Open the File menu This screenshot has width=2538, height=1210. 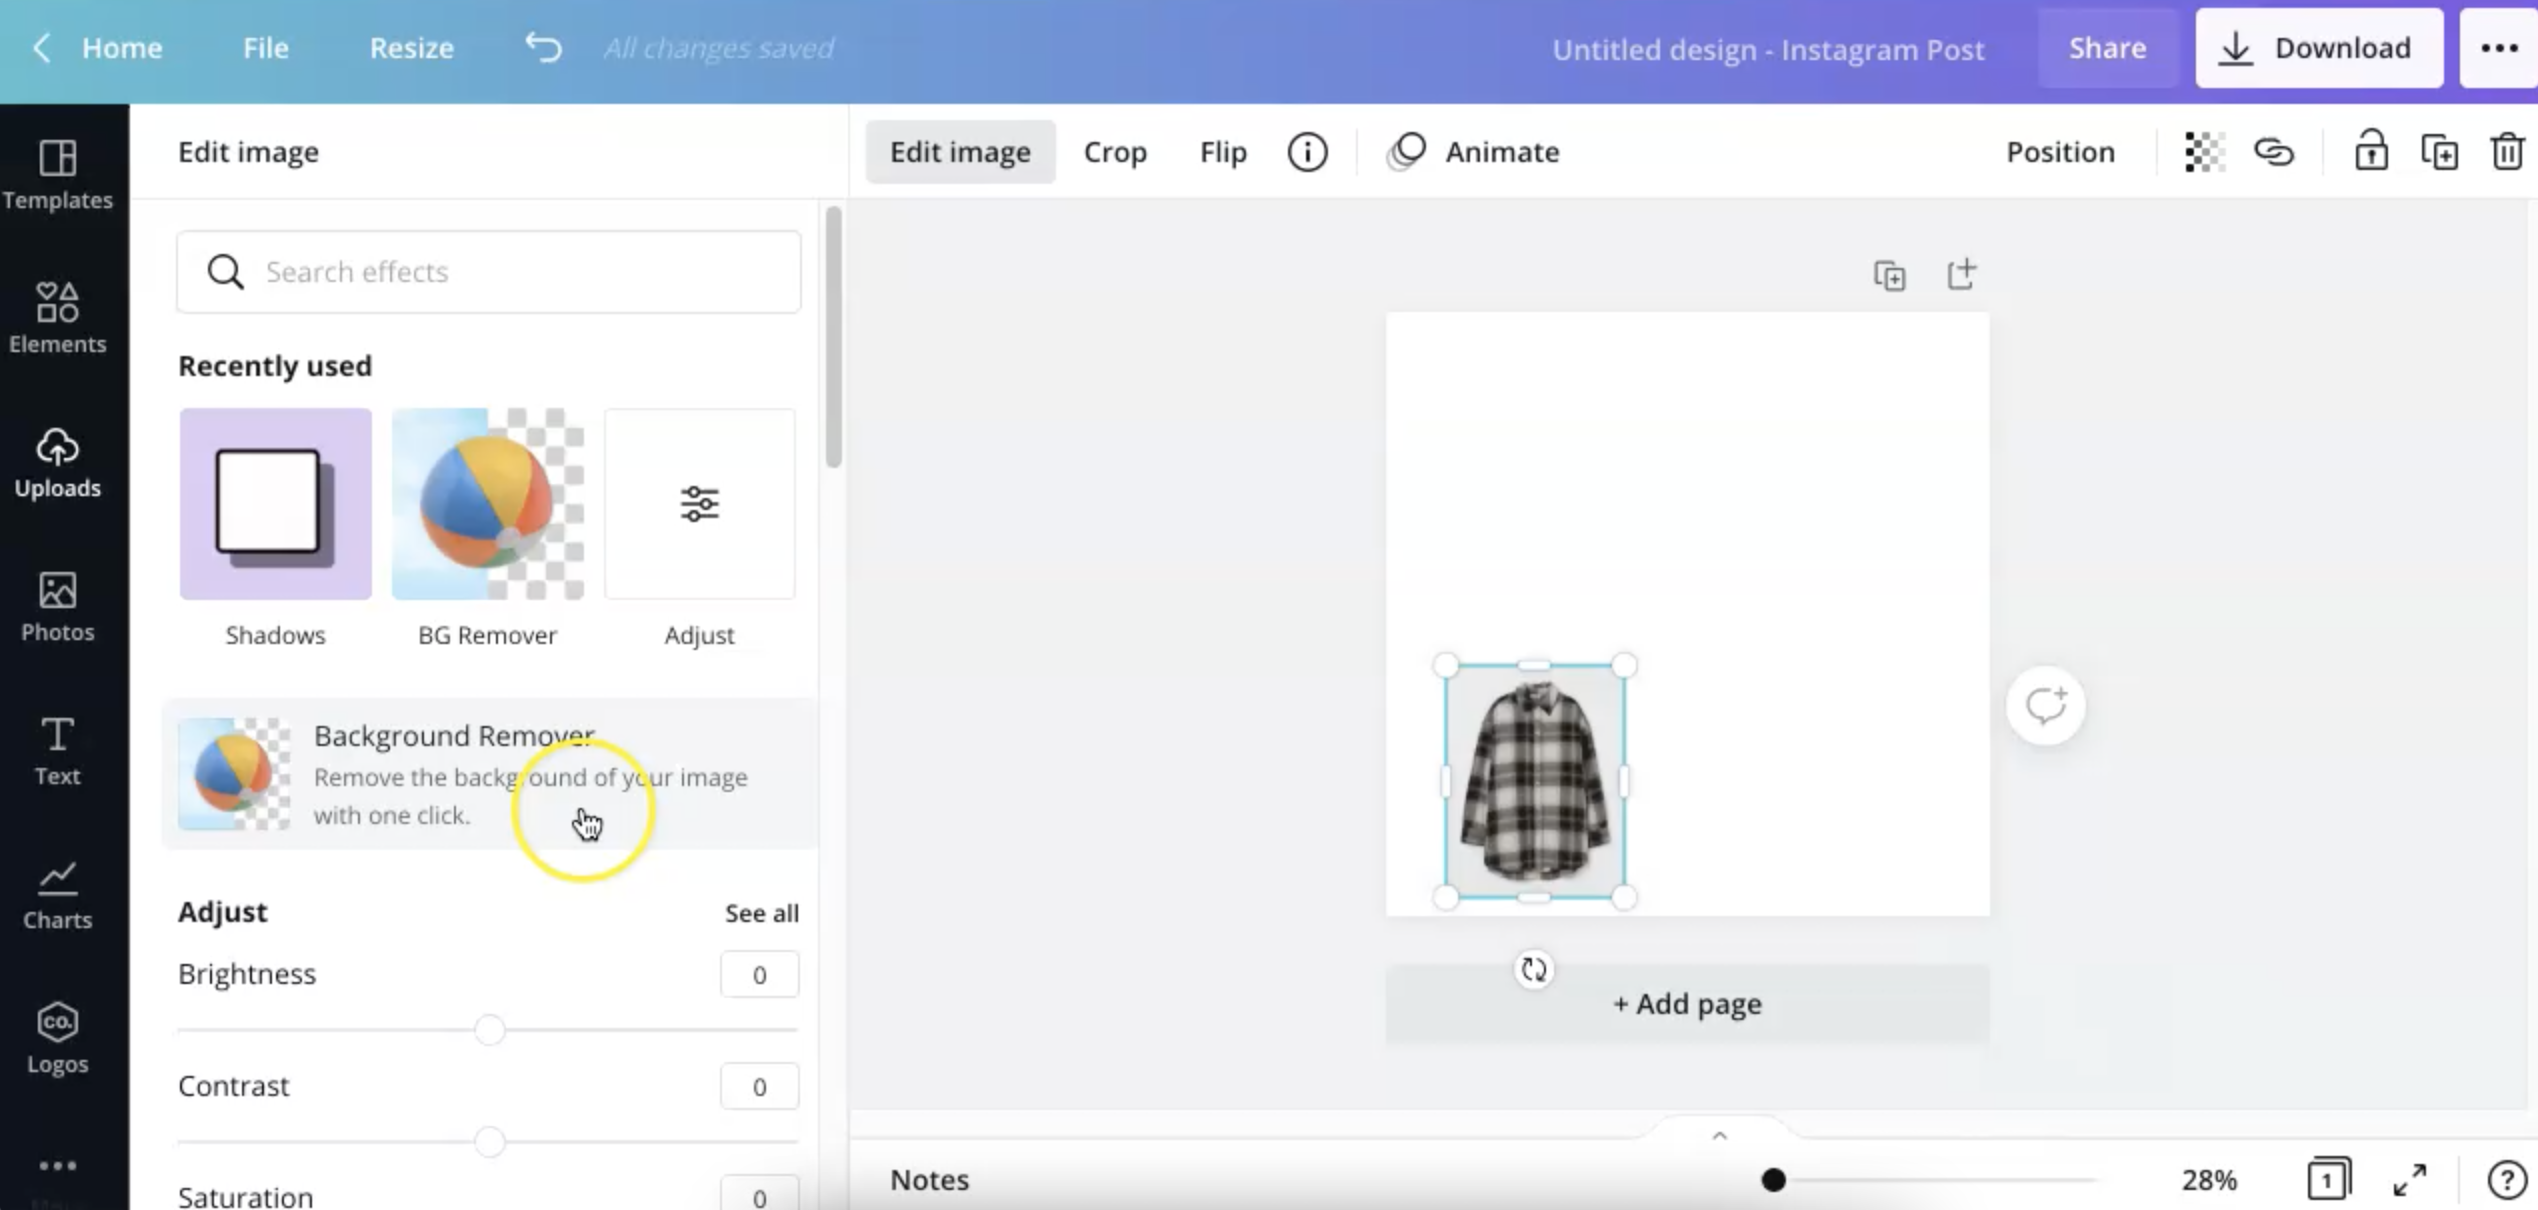(x=265, y=47)
